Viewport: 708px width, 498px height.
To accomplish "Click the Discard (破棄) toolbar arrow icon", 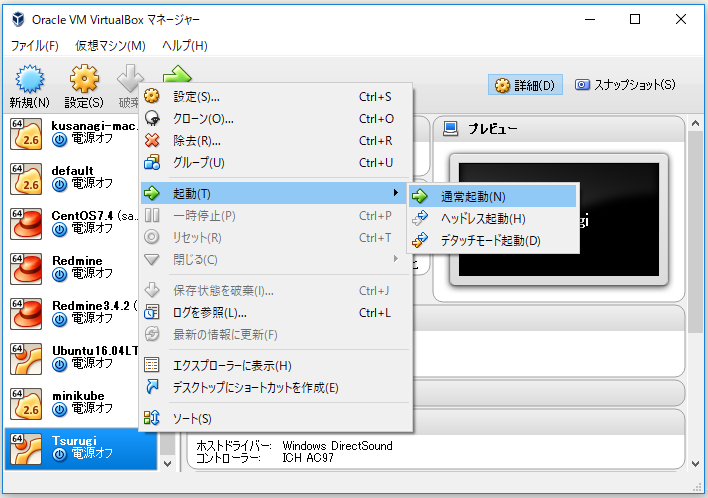I will coord(129,78).
